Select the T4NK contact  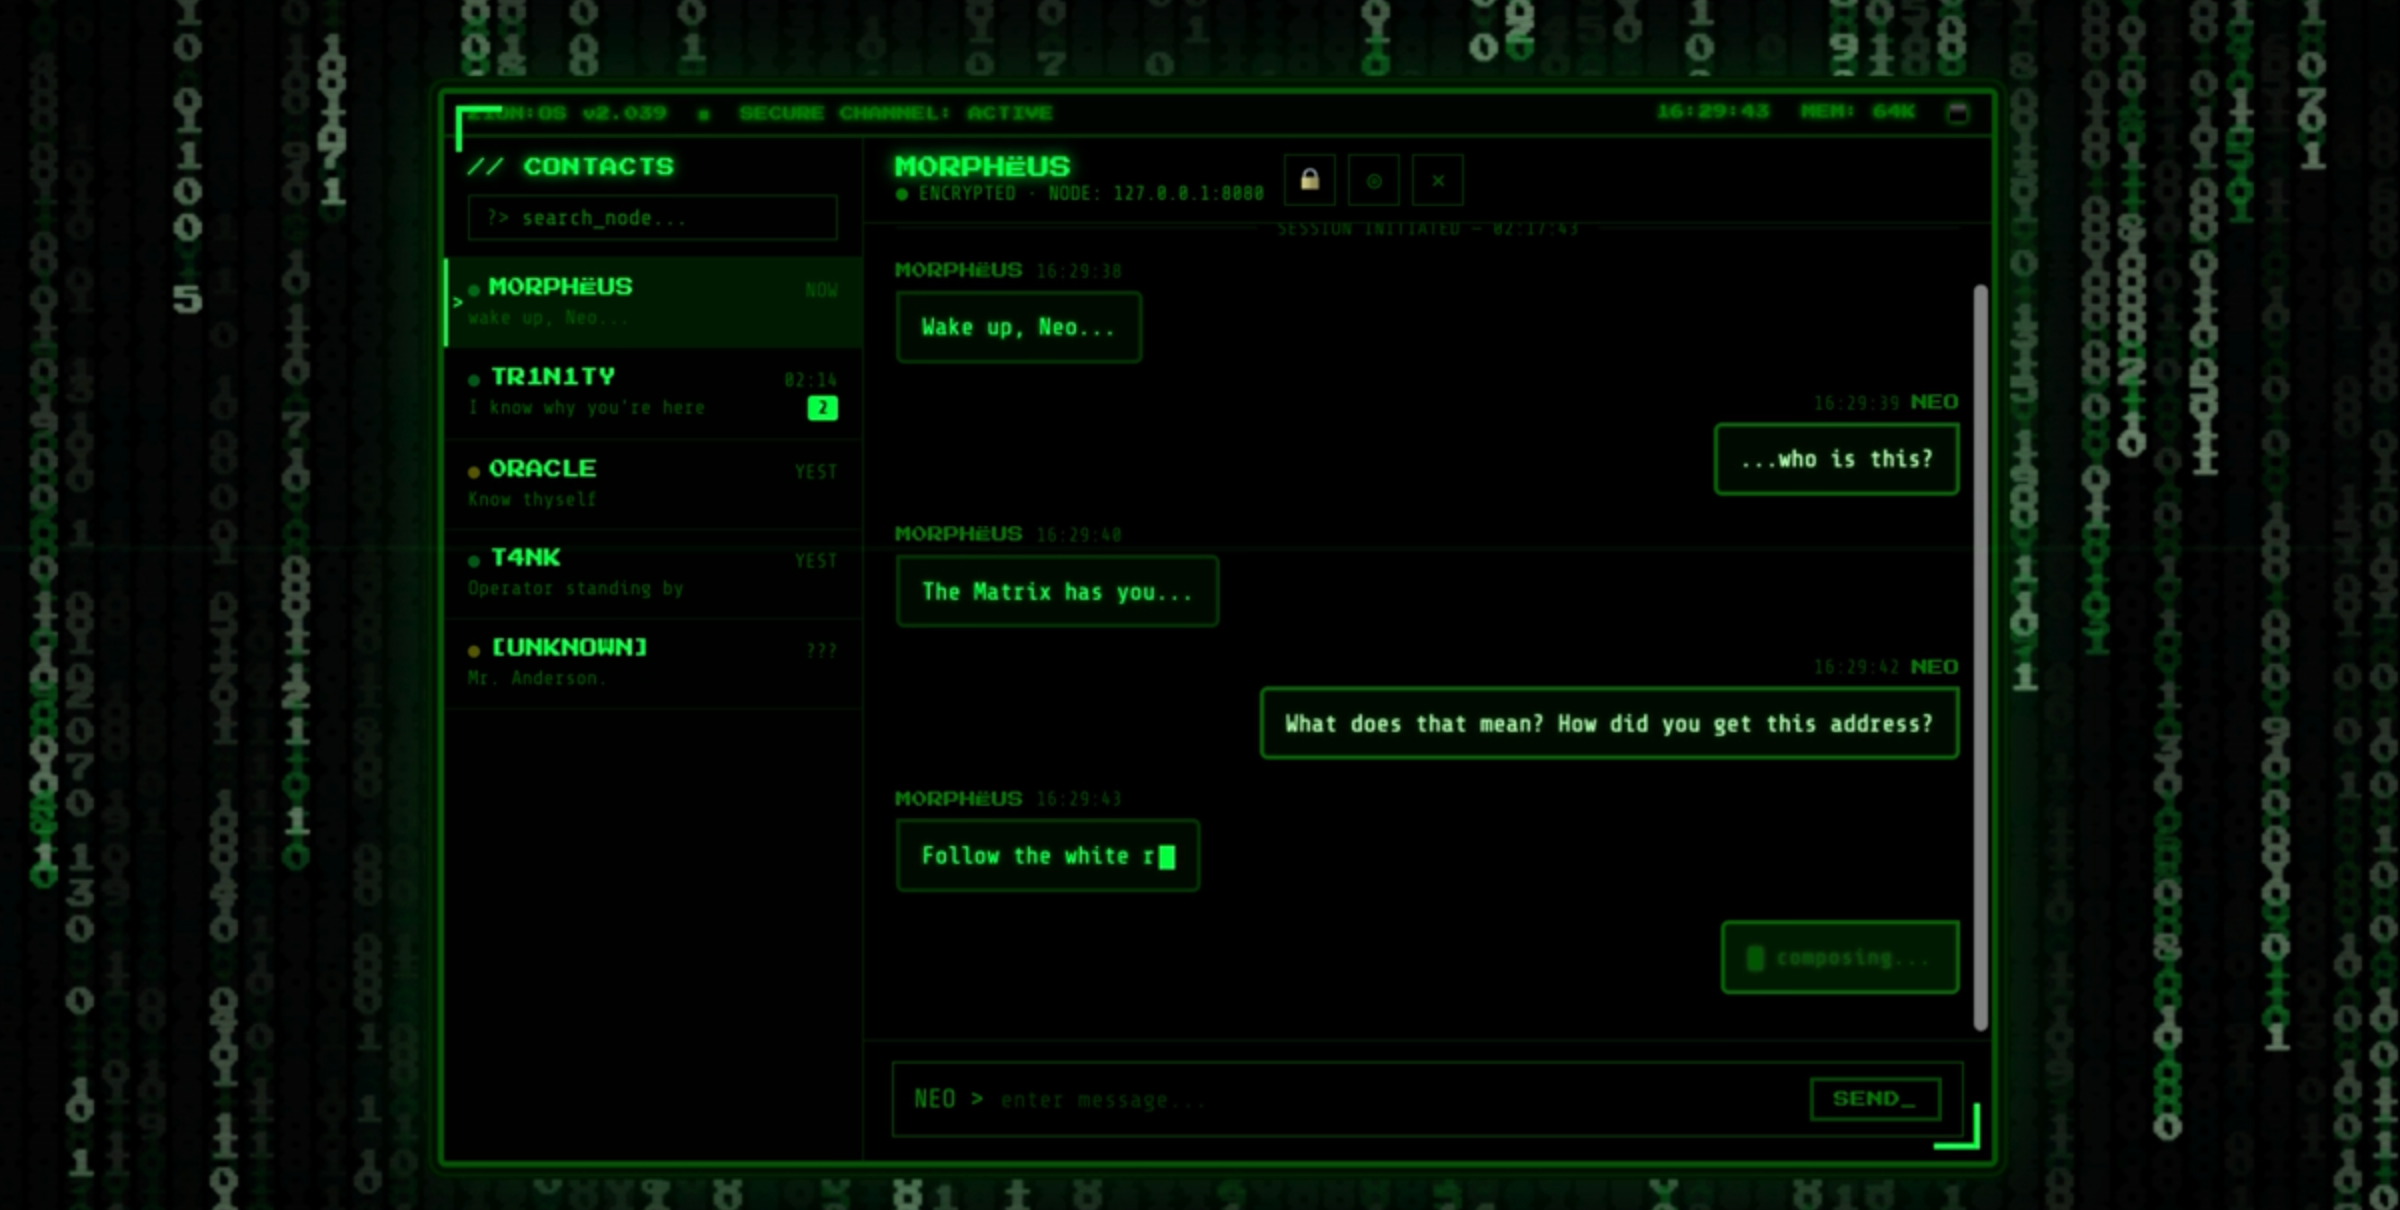coord(654,573)
